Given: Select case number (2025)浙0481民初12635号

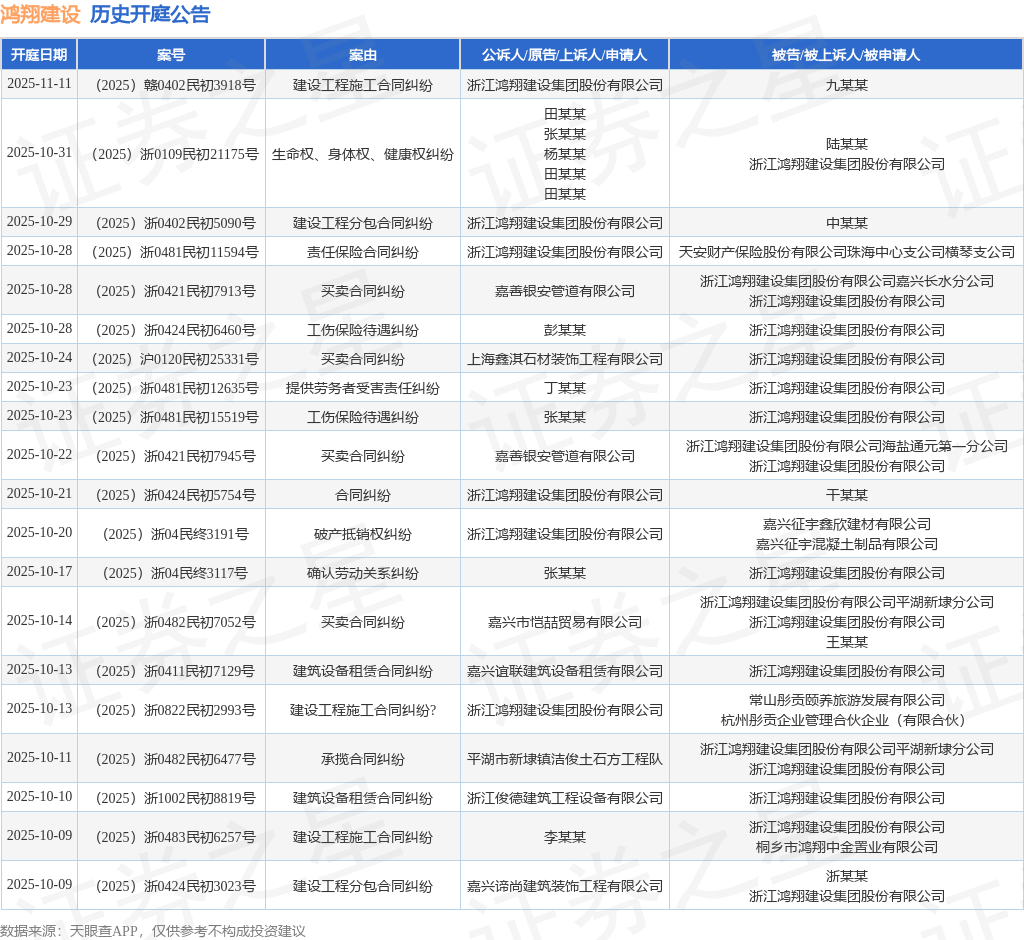Looking at the screenshot, I should tap(175, 388).
